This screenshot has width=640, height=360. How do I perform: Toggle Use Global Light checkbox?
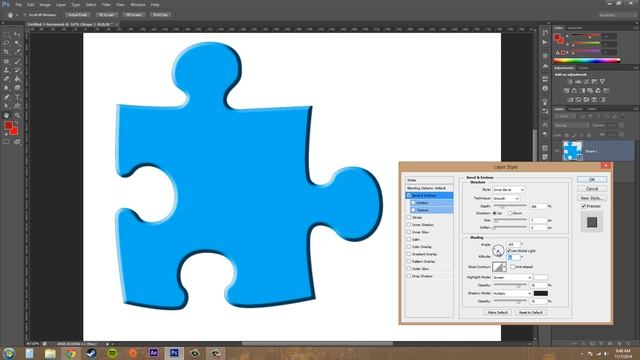tap(509, 251)
